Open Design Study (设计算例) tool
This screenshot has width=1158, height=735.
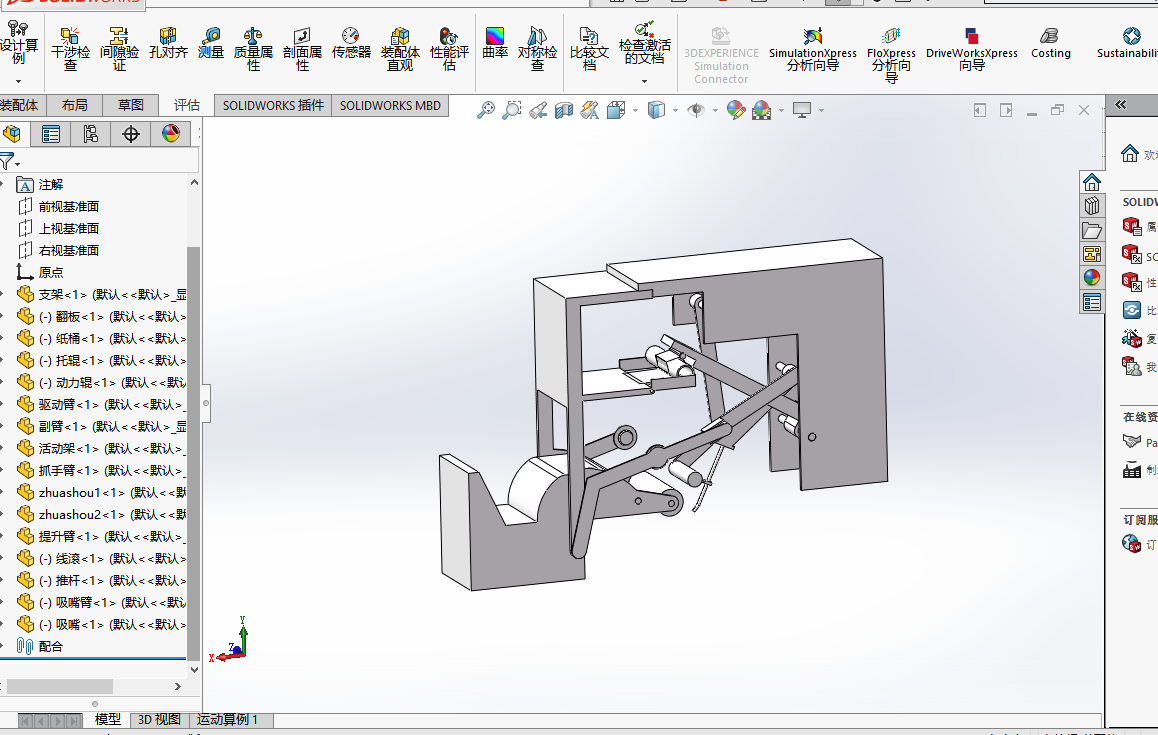point(18,43)
